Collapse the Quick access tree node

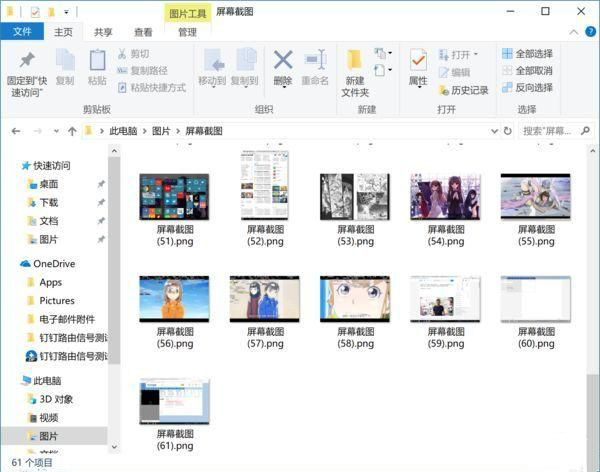click(x=14, y=166)
